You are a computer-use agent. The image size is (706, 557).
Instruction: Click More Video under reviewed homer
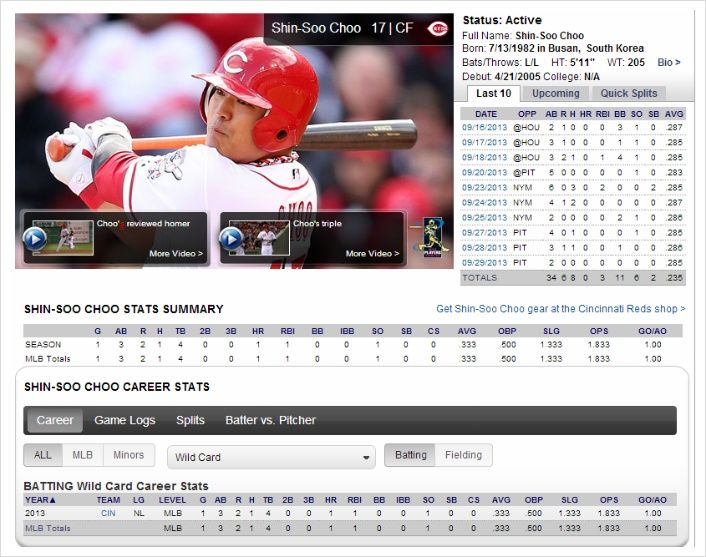176,254
